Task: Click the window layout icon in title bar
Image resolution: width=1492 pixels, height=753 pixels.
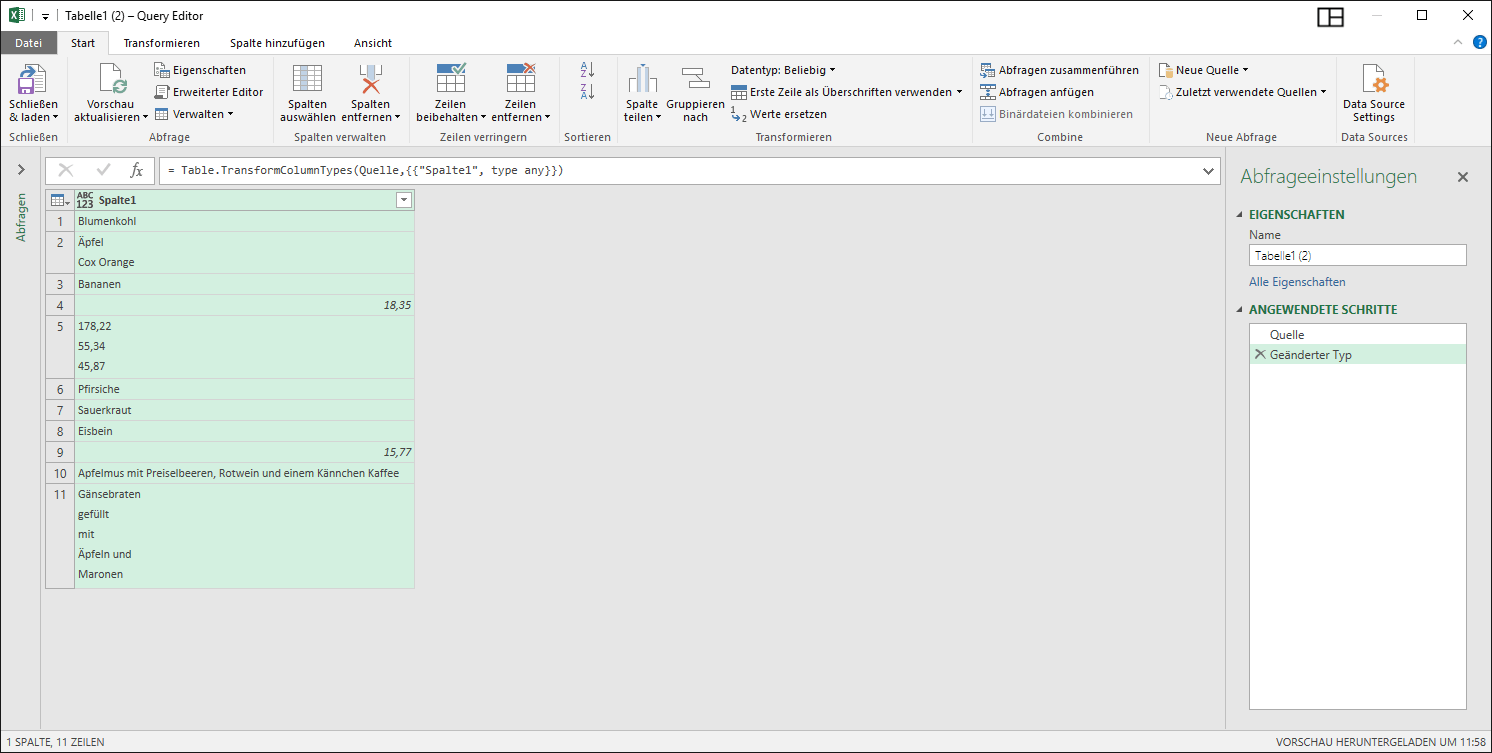Action: tap(1330, 16)
